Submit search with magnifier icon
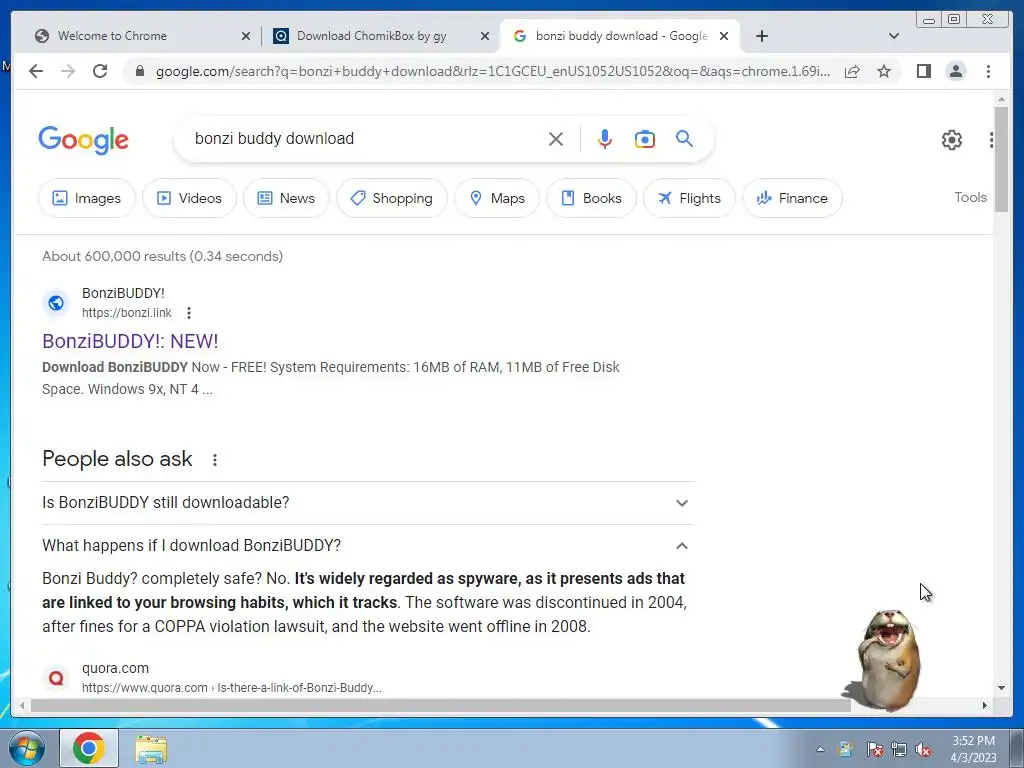Screen dimensions: 1024x768 click(684, 138)
